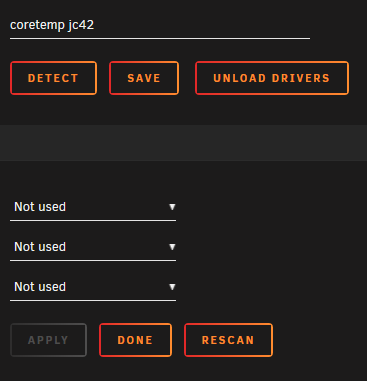367x381 pixels.
Task: Click the arrow icon of the middle dropdown
Action: click(172, 247)
